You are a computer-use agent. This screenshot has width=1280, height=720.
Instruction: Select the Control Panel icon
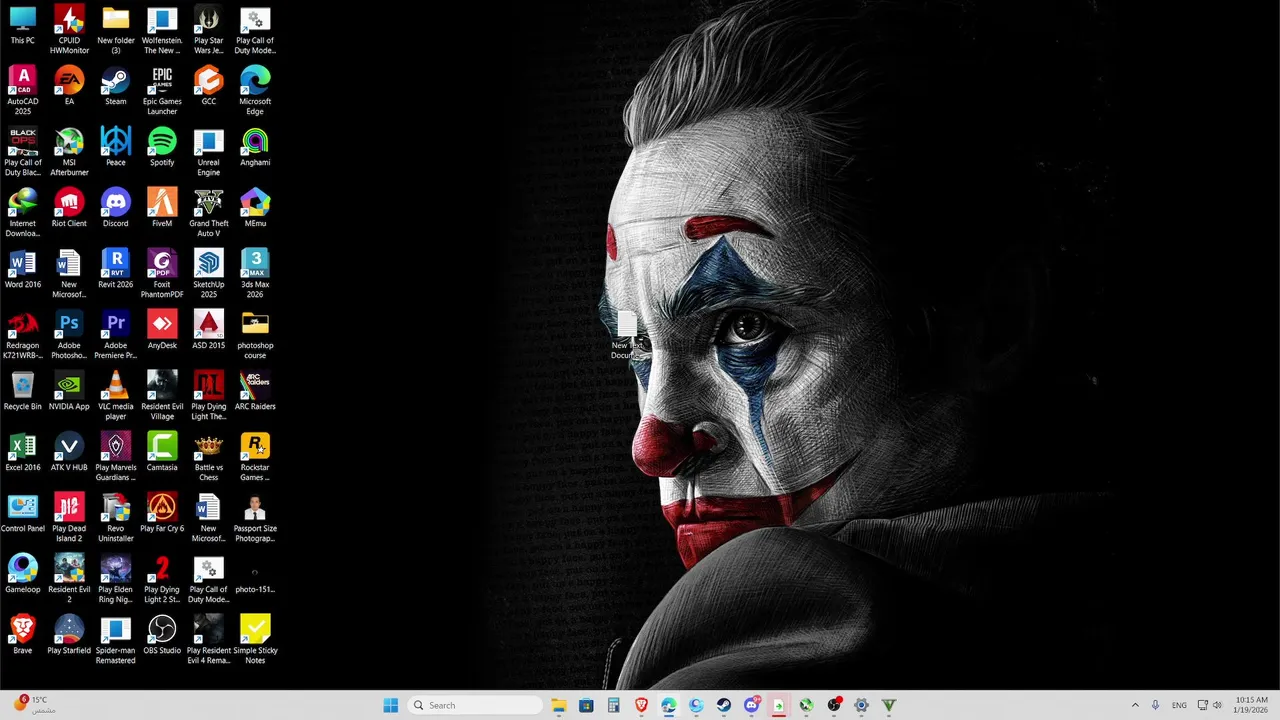coord(22,513)
